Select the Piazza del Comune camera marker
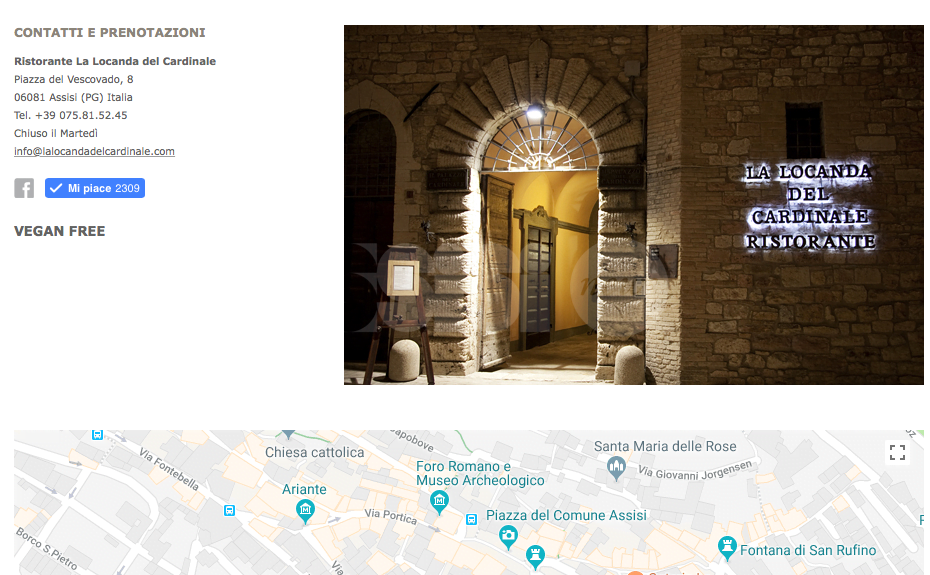Screen dimensions: 930x575 pos(508,537)
